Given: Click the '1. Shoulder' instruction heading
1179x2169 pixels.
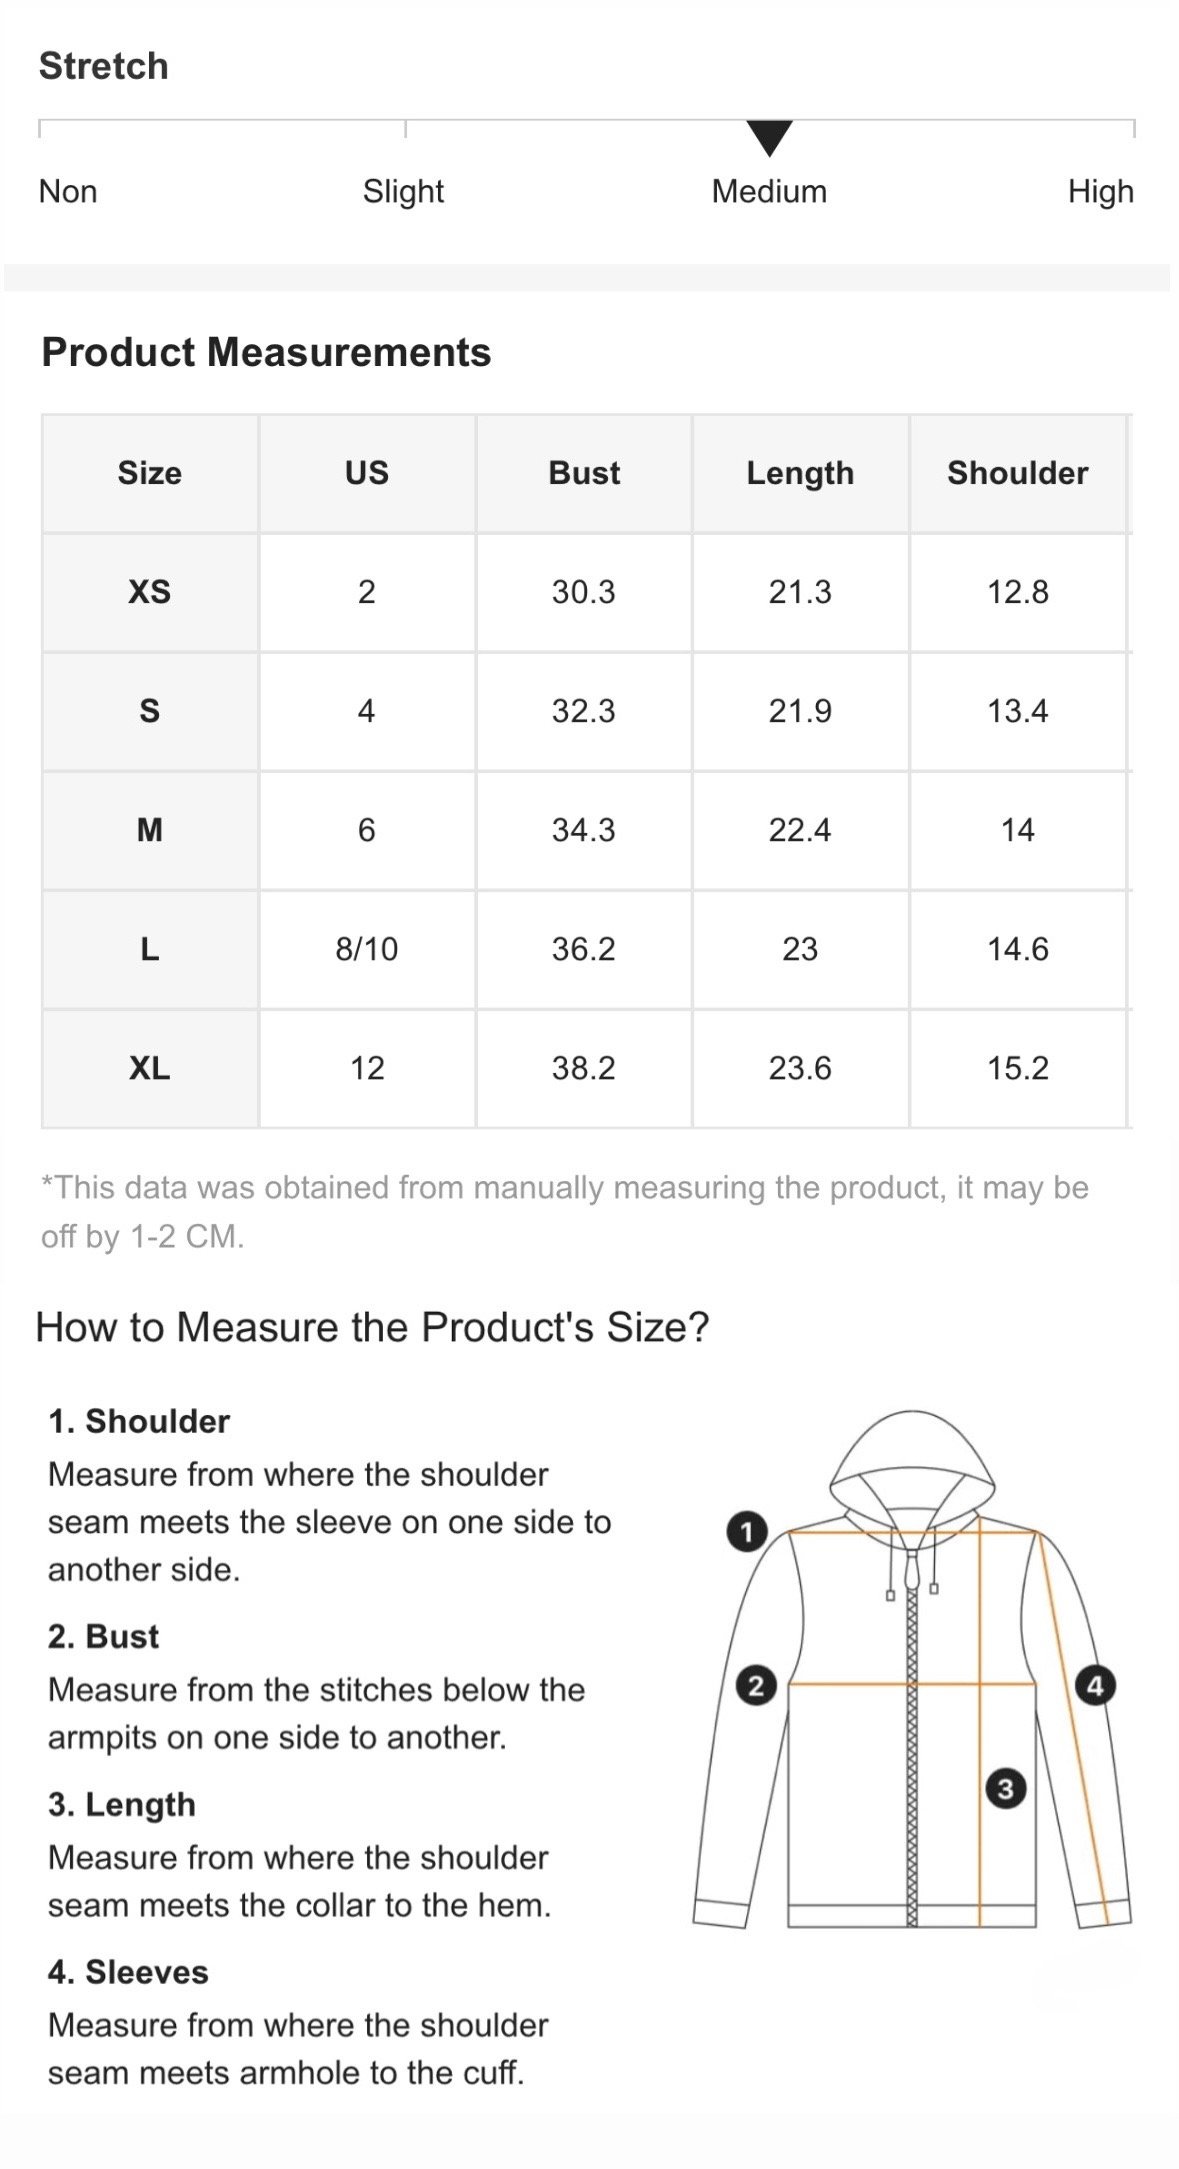Looking at the screenshot, I should click(x=139, y=1421).
